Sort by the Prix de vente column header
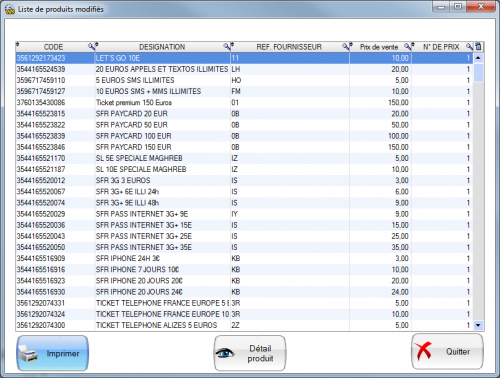 click(379, 47)
